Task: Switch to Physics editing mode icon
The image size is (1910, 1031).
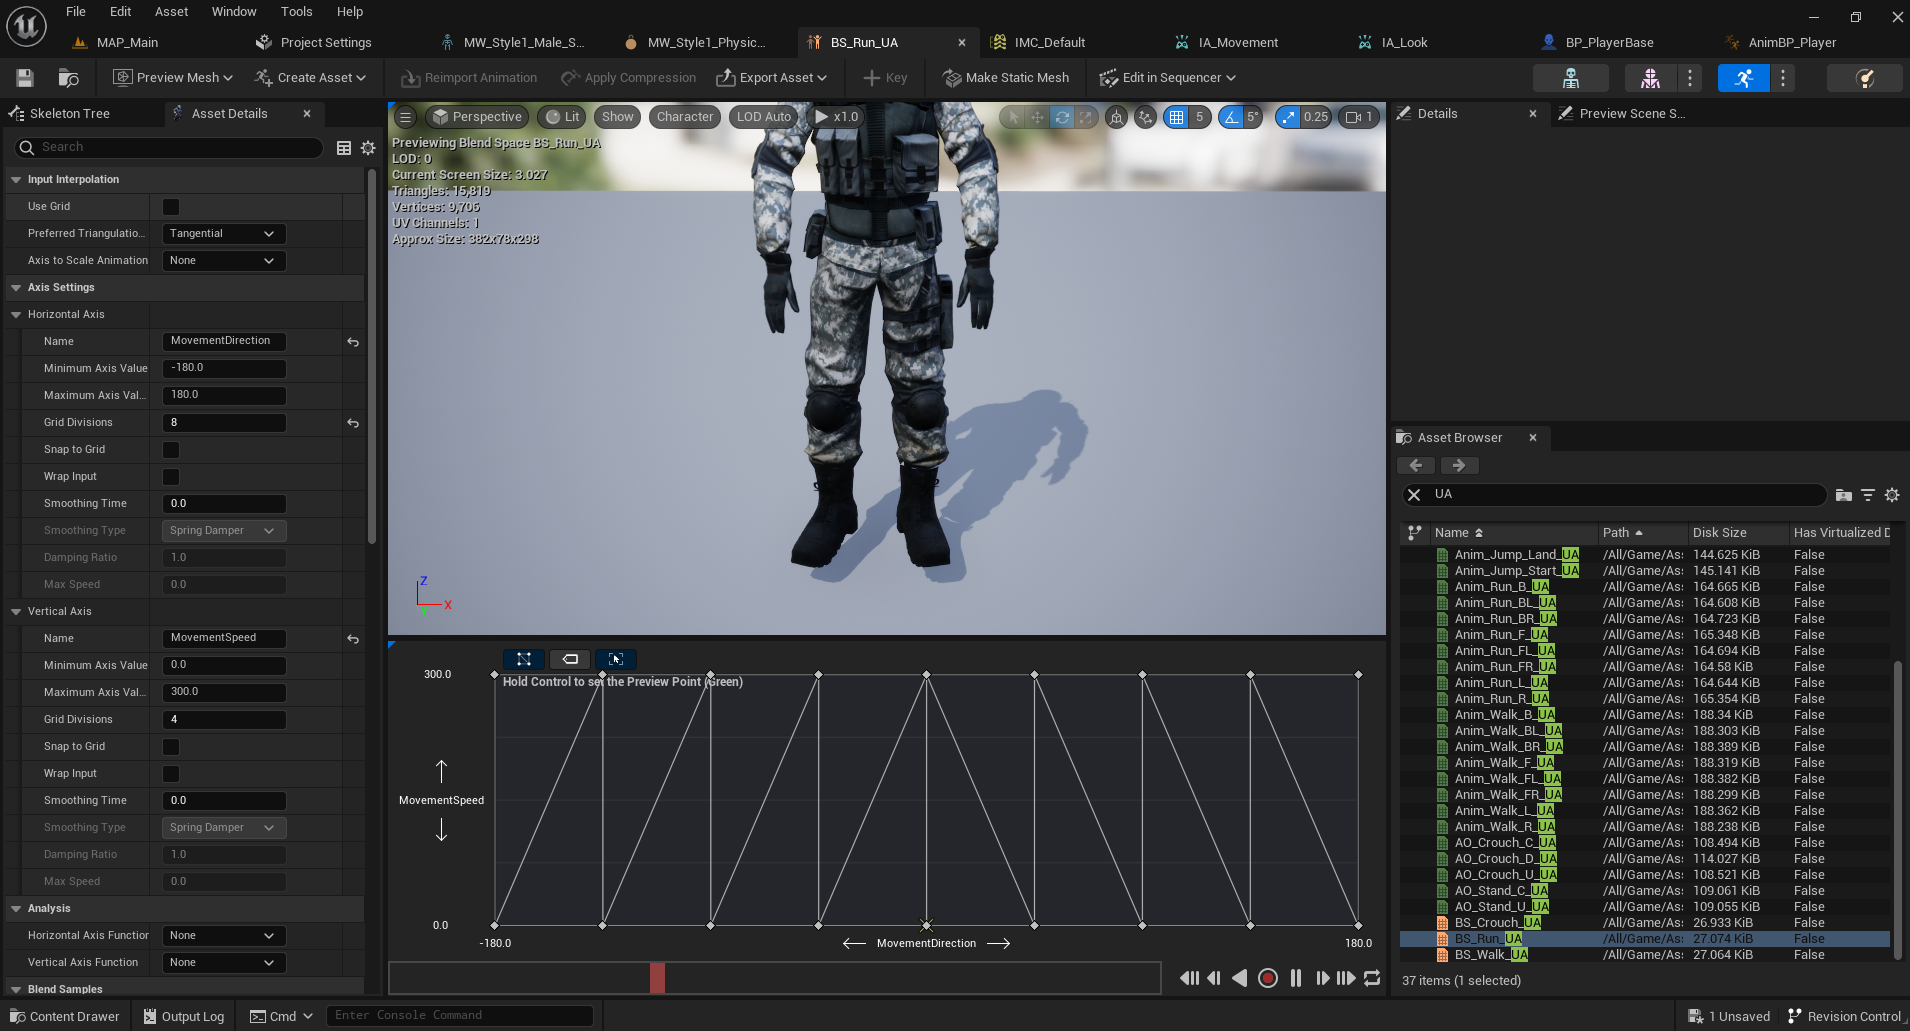Action: 1864,78
